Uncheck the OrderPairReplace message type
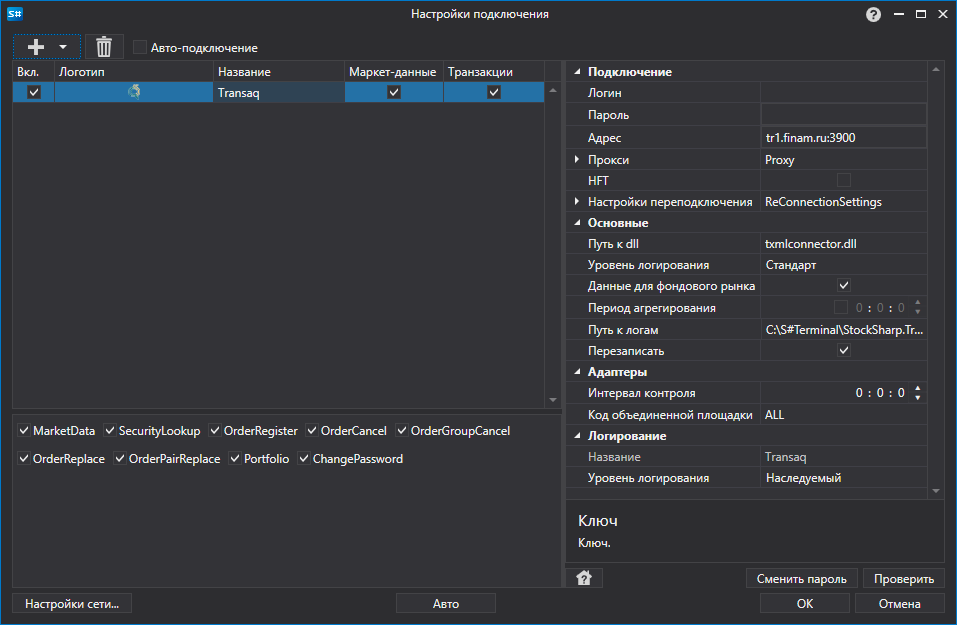 [120, 458]
